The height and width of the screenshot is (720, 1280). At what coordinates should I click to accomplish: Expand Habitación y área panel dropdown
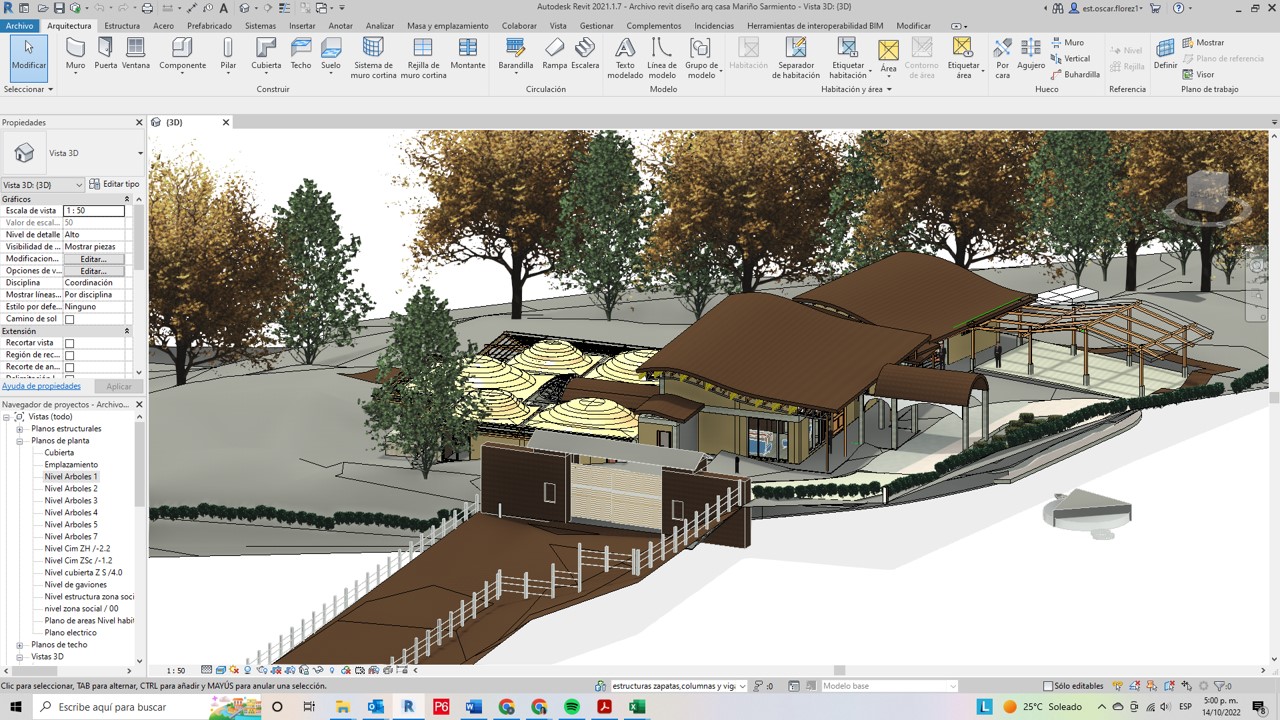pos(855,89)
